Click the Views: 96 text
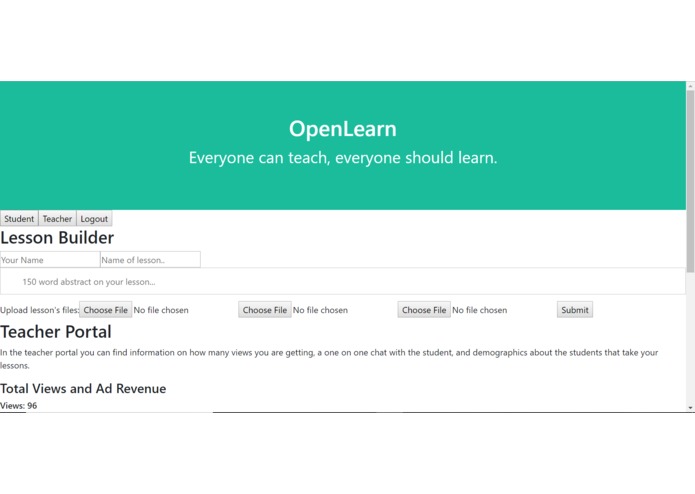The image size is (695, 494). 19,406
